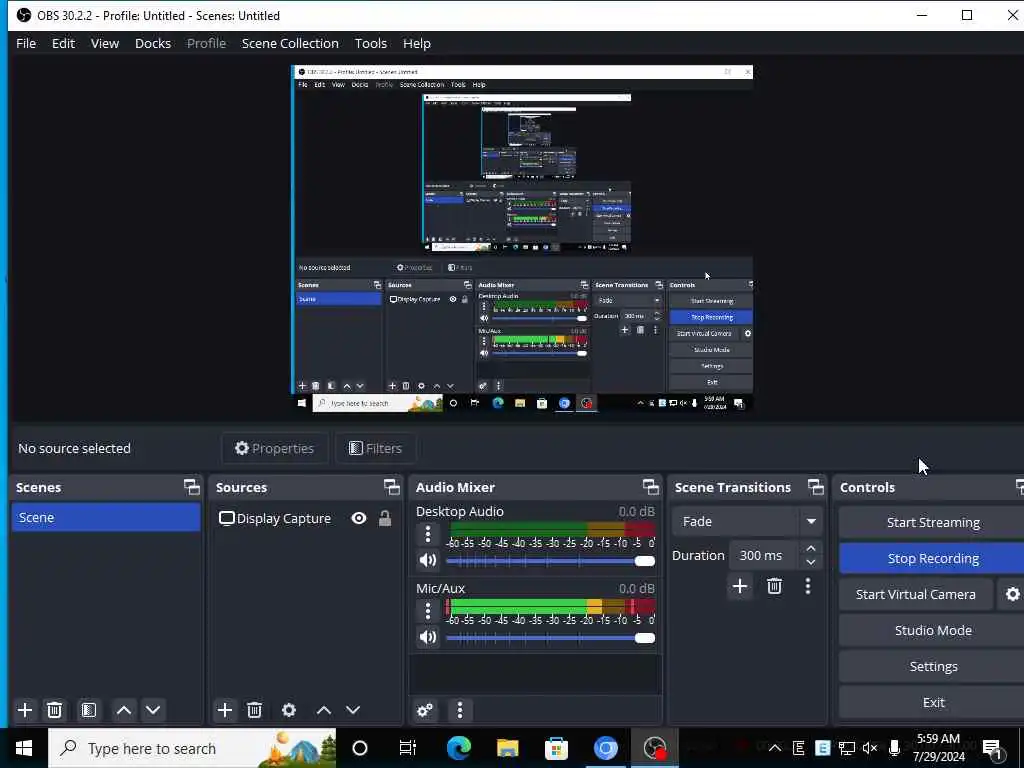Move source down with arrow icon
This screenshot has height=768, width=1024.
353,710
